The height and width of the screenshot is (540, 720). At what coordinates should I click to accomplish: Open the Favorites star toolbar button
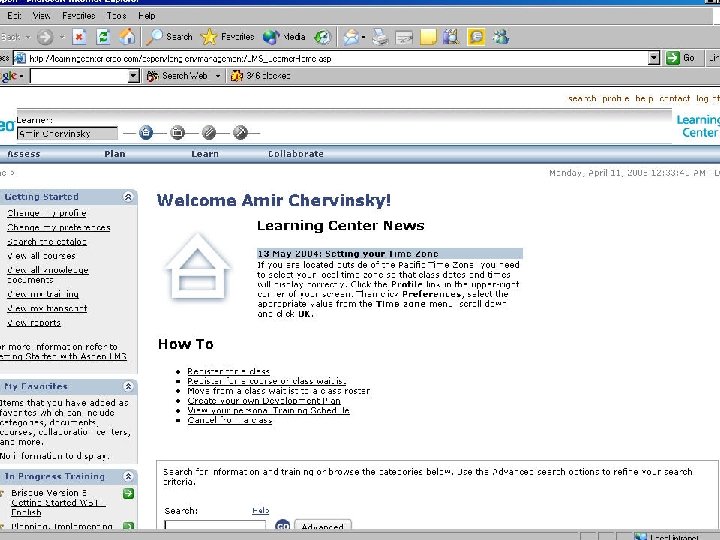click(228, 37)
